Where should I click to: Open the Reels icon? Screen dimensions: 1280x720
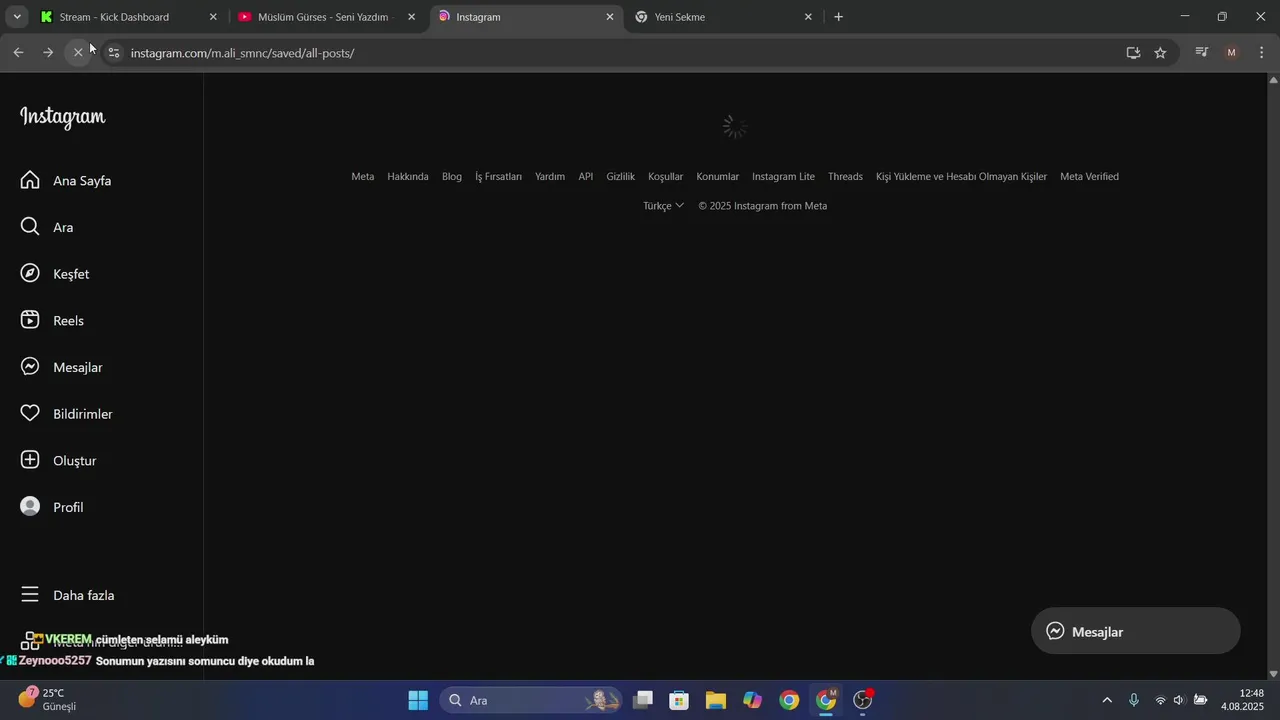tap(30, 320)
